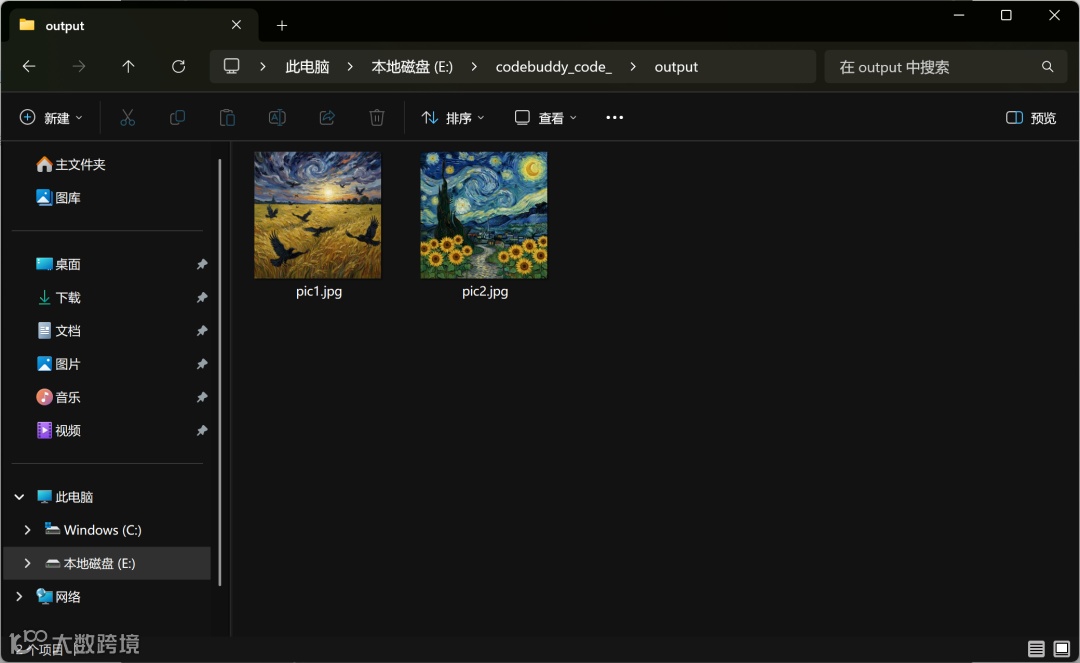Screen dimensions: 1080x663
Task: Refresh the output folder view
Action: [178, 67]
